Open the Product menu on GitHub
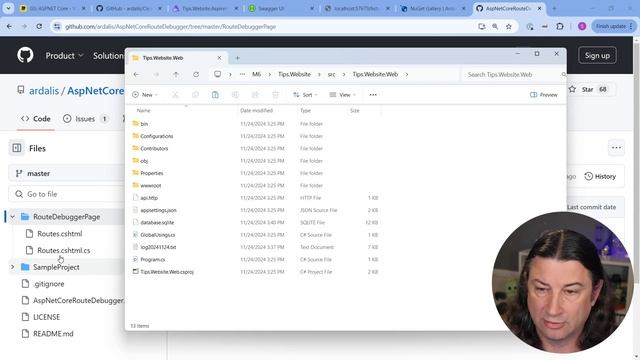 (64, 56)
